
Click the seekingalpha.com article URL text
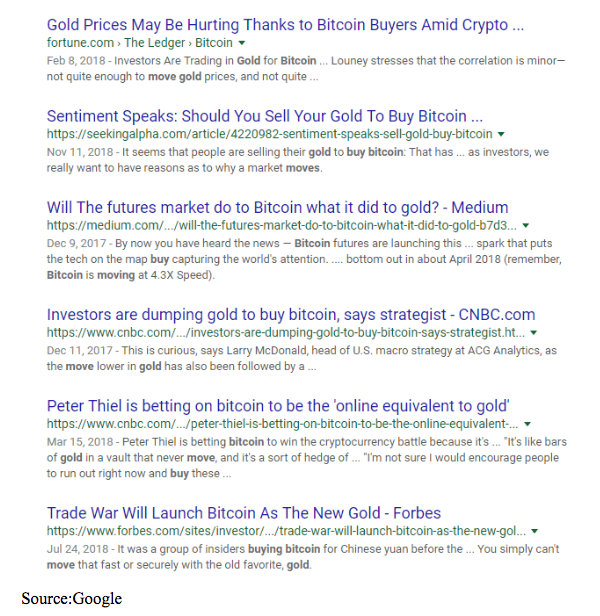[x=270, y=134]
